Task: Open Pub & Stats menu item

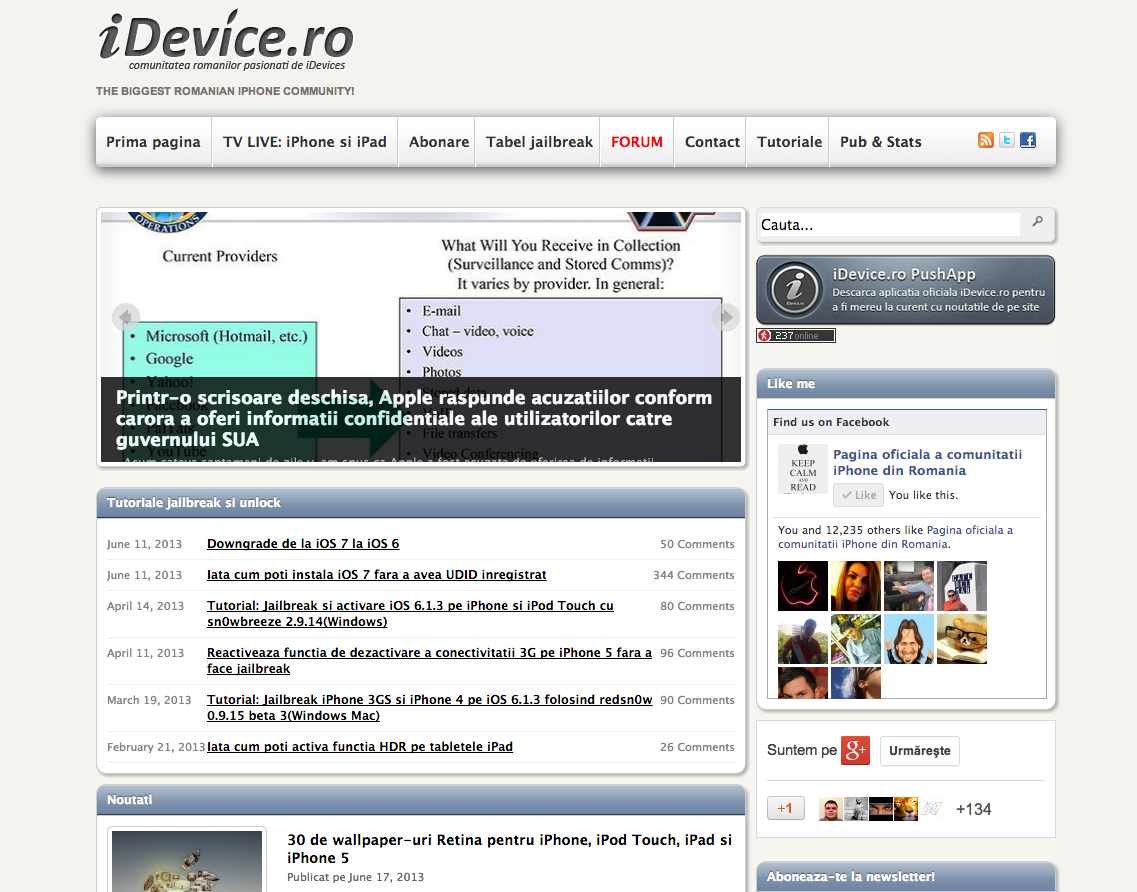Action: [x=880, y=142]
